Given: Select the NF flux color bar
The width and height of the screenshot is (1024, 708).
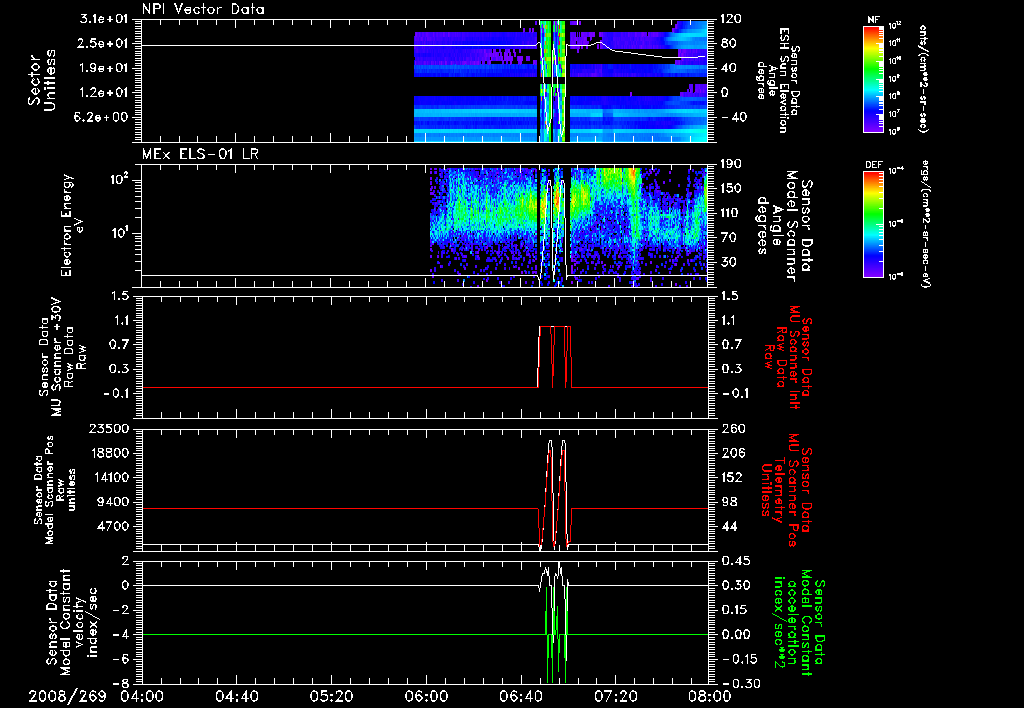Looking at the screenshot, I should [873, 78].
